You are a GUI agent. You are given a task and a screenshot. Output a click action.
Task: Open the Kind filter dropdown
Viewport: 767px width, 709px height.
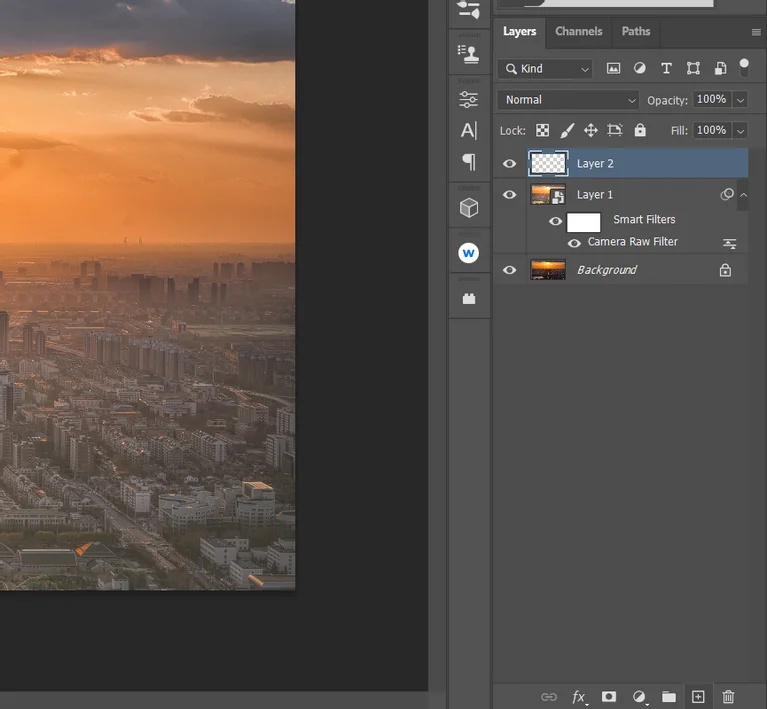546,69
